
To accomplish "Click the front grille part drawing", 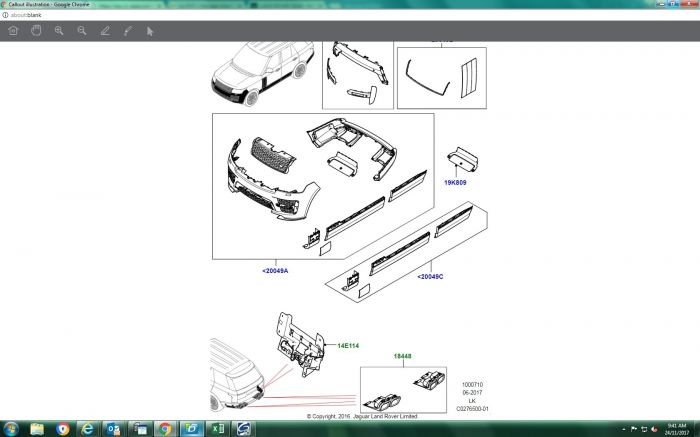I will tap(273, 154).
